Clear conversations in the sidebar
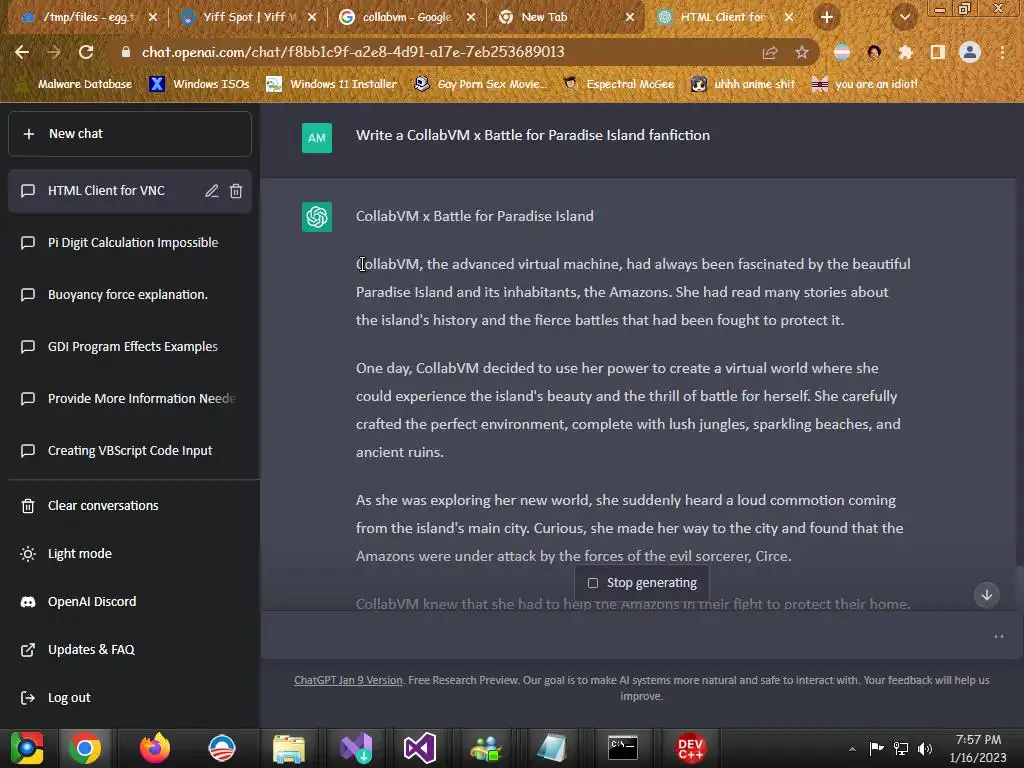This screenshot has width=1024, height=768. 129,505
